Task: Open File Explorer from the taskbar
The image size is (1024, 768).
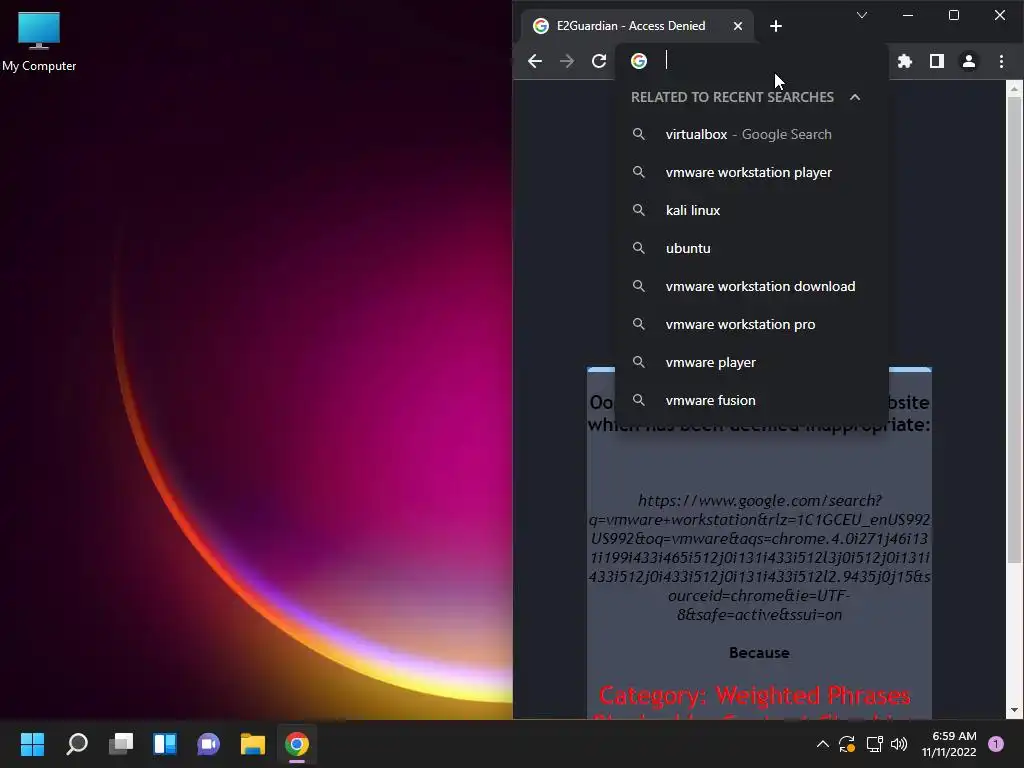Action: 253,744
